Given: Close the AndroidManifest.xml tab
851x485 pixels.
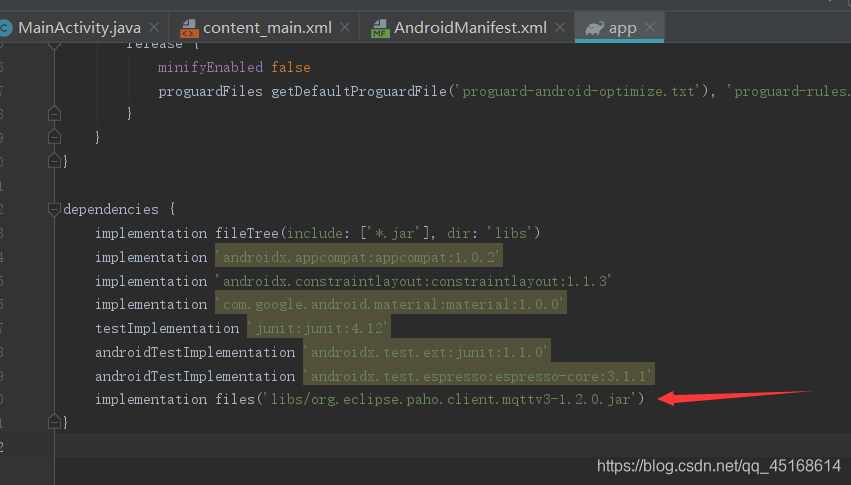Looking at the screenshot, I should 560,27.
